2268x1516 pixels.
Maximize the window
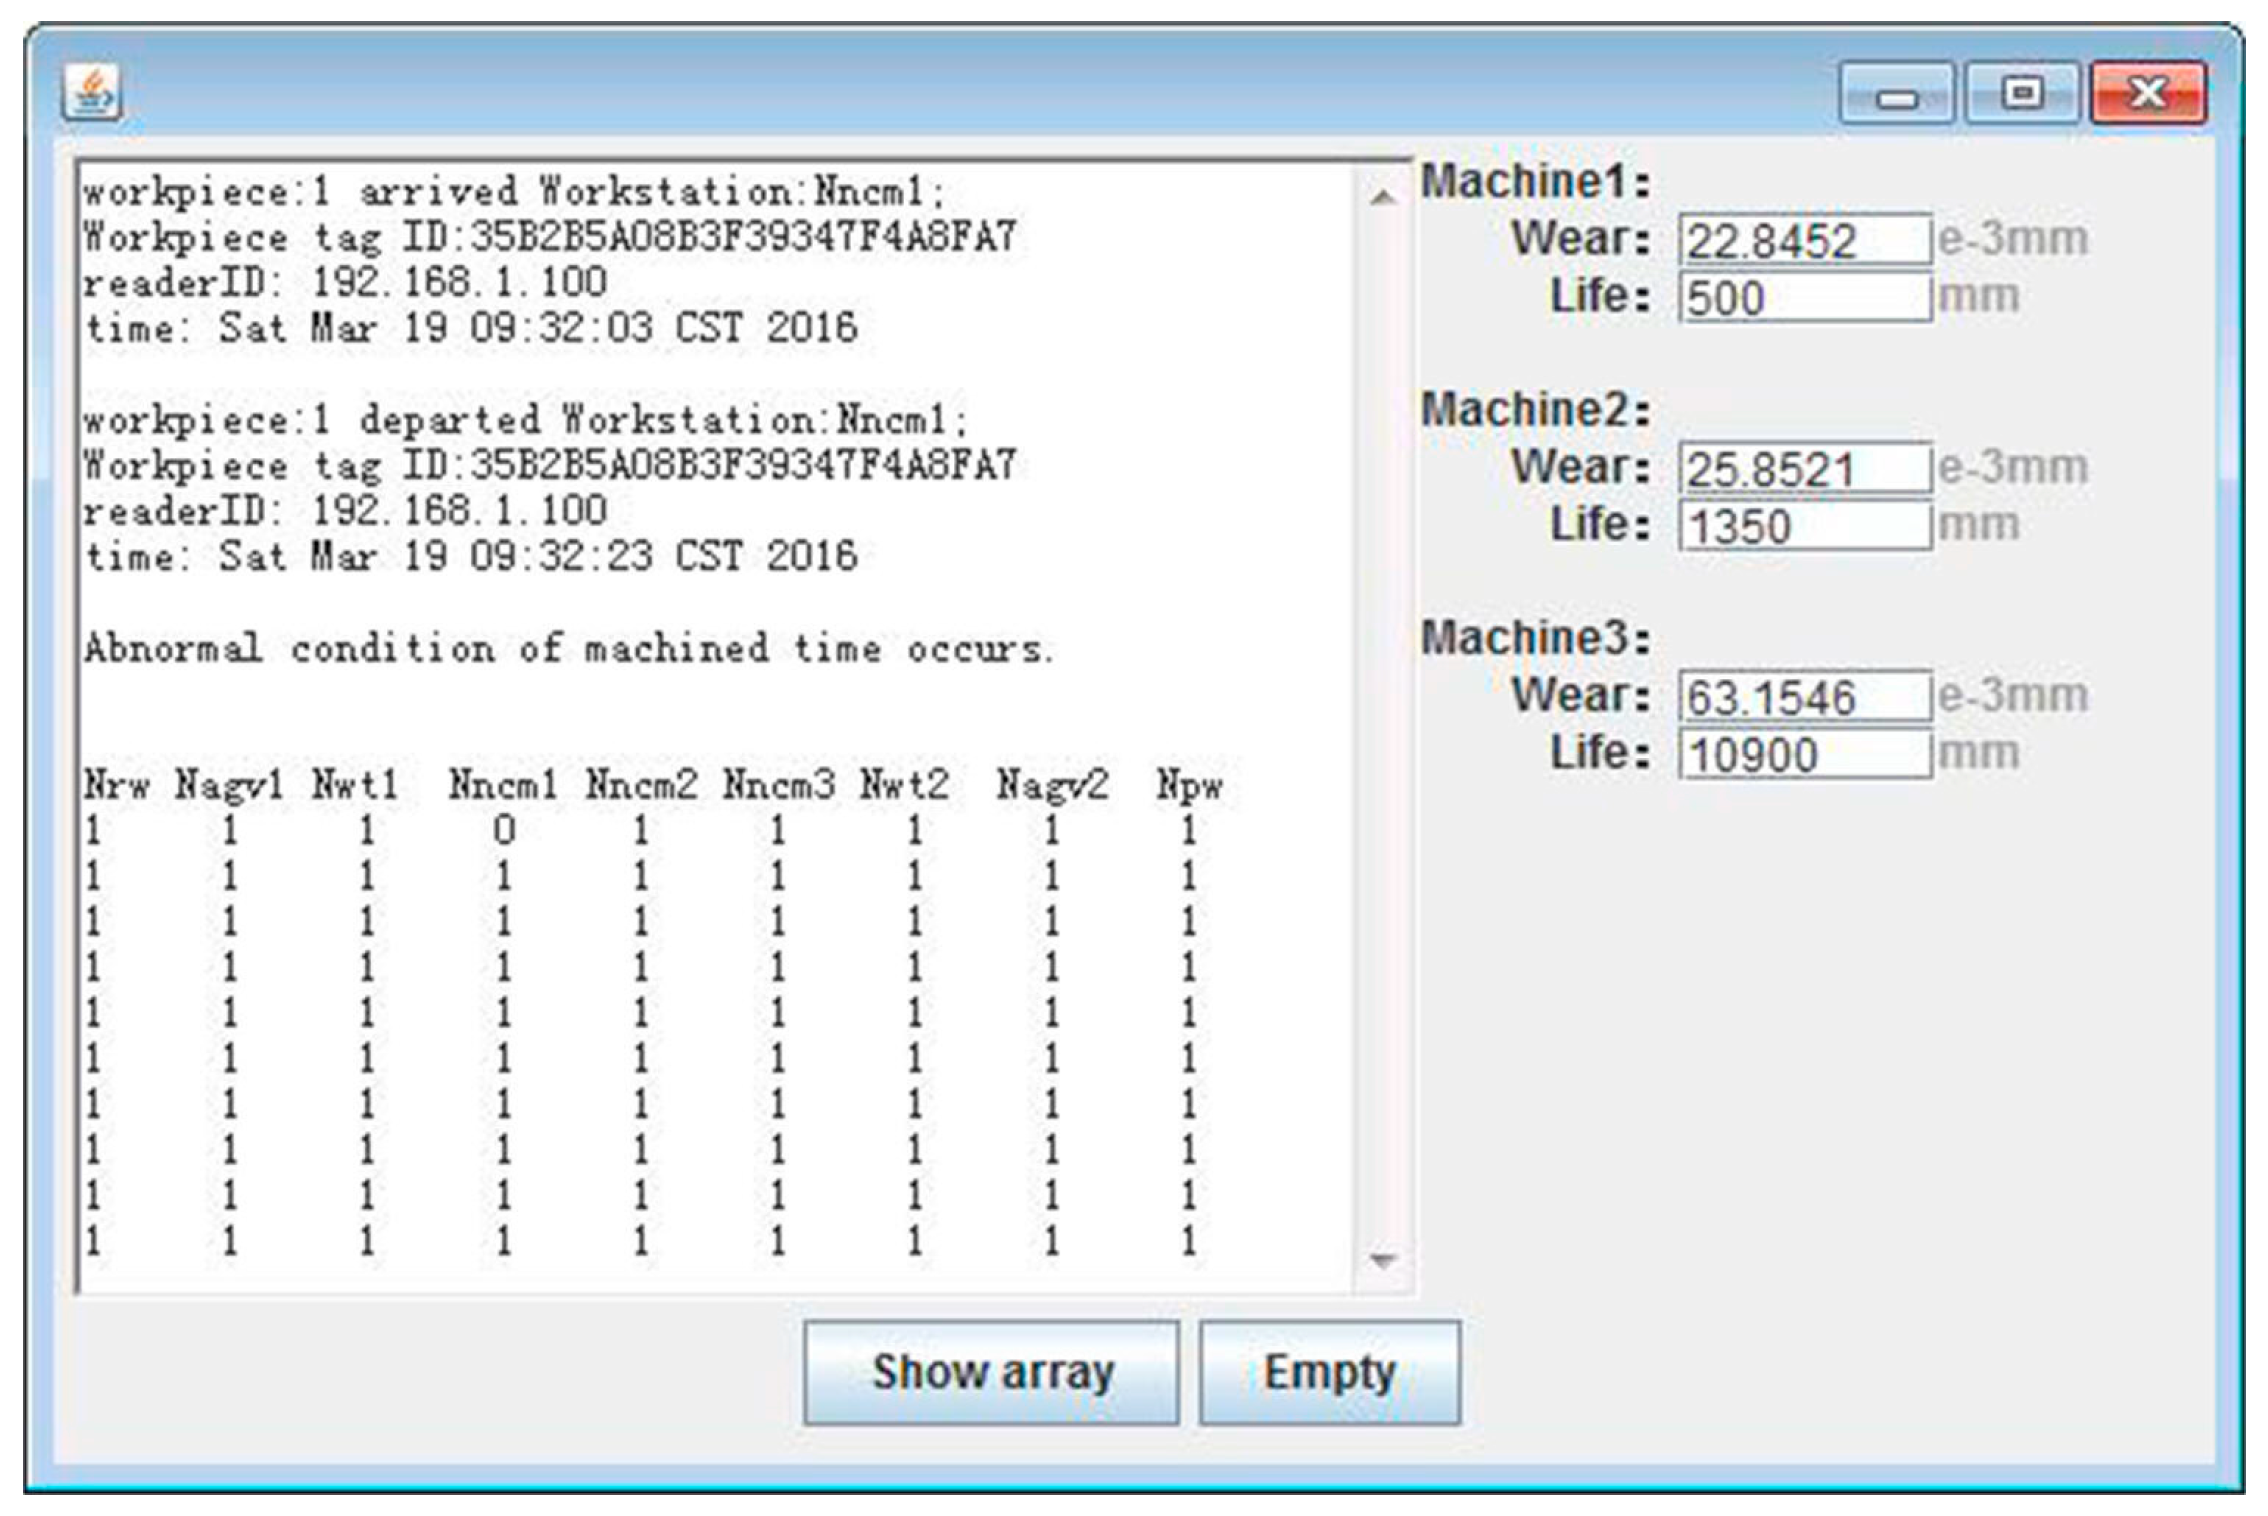click(2022, 94)
